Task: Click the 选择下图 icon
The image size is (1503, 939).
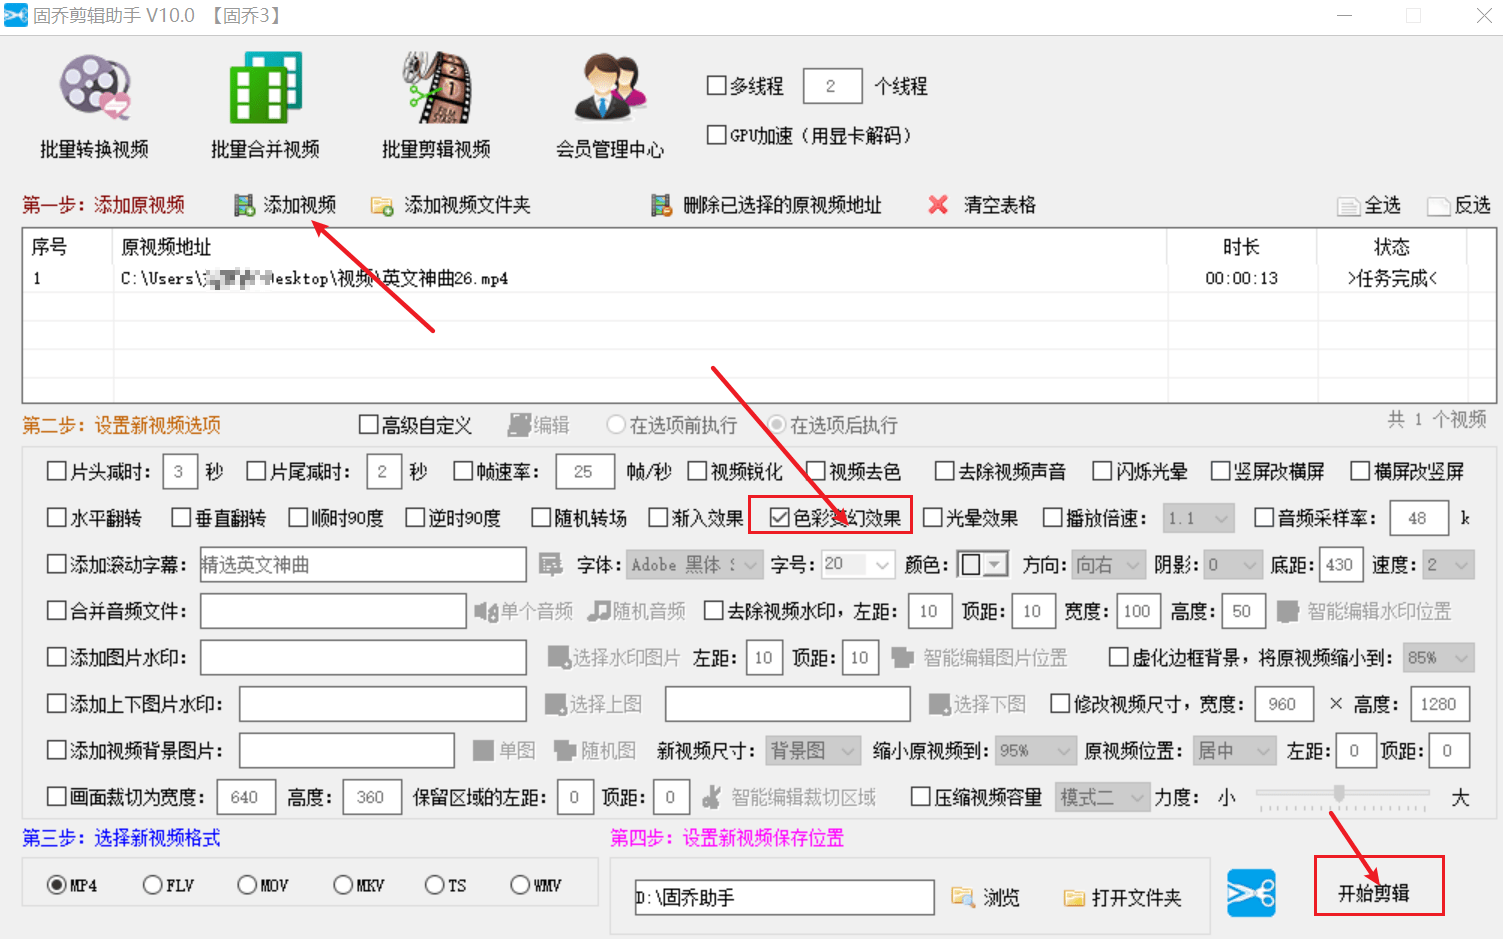Action: point(939,704)
